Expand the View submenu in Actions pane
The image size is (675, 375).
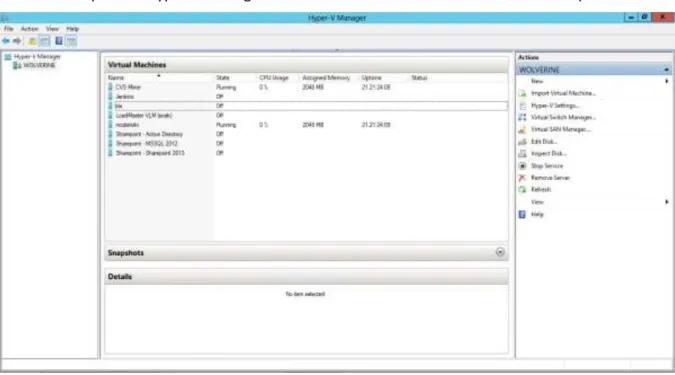click(x=594, y=202)
